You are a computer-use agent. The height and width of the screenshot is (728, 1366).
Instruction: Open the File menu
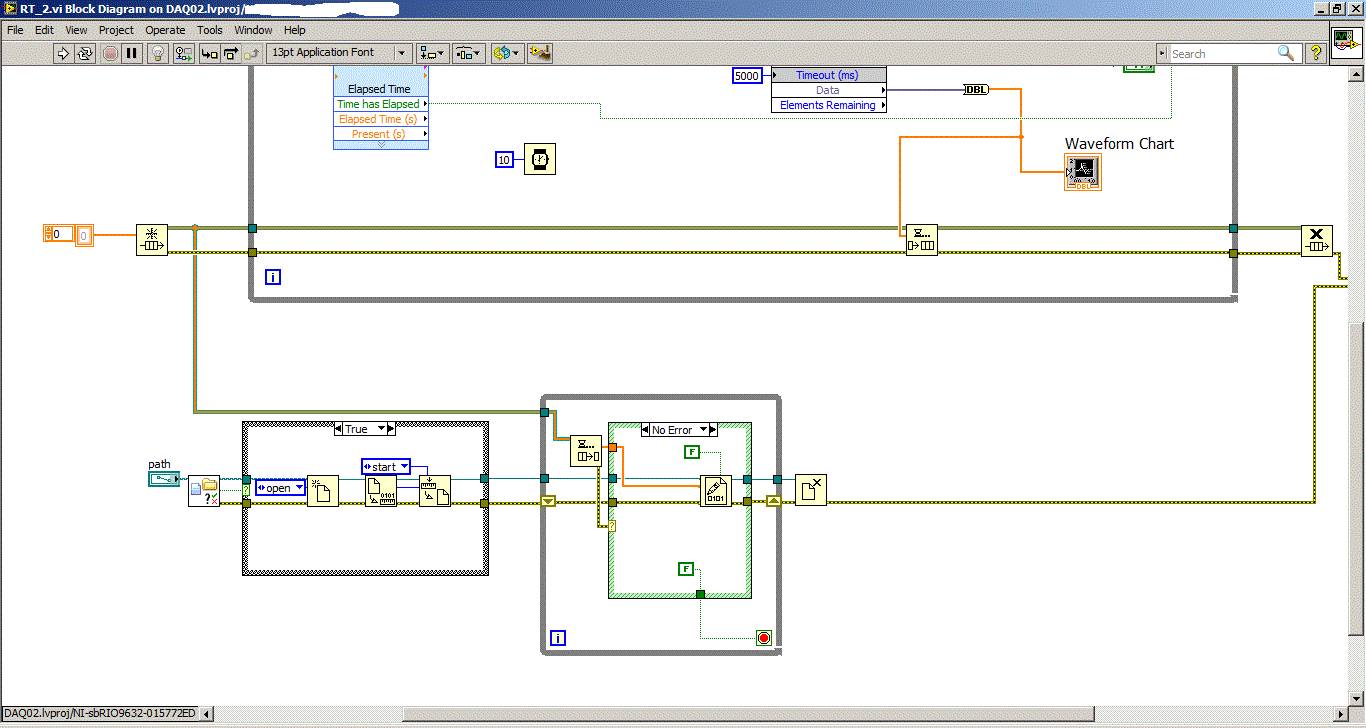click(16, 30)
